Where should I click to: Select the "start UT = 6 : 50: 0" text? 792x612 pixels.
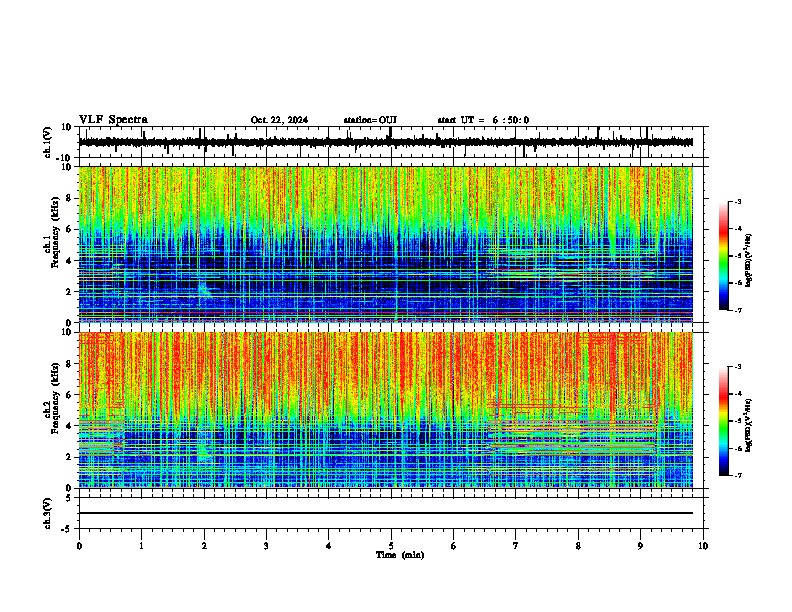coord(483,120)
